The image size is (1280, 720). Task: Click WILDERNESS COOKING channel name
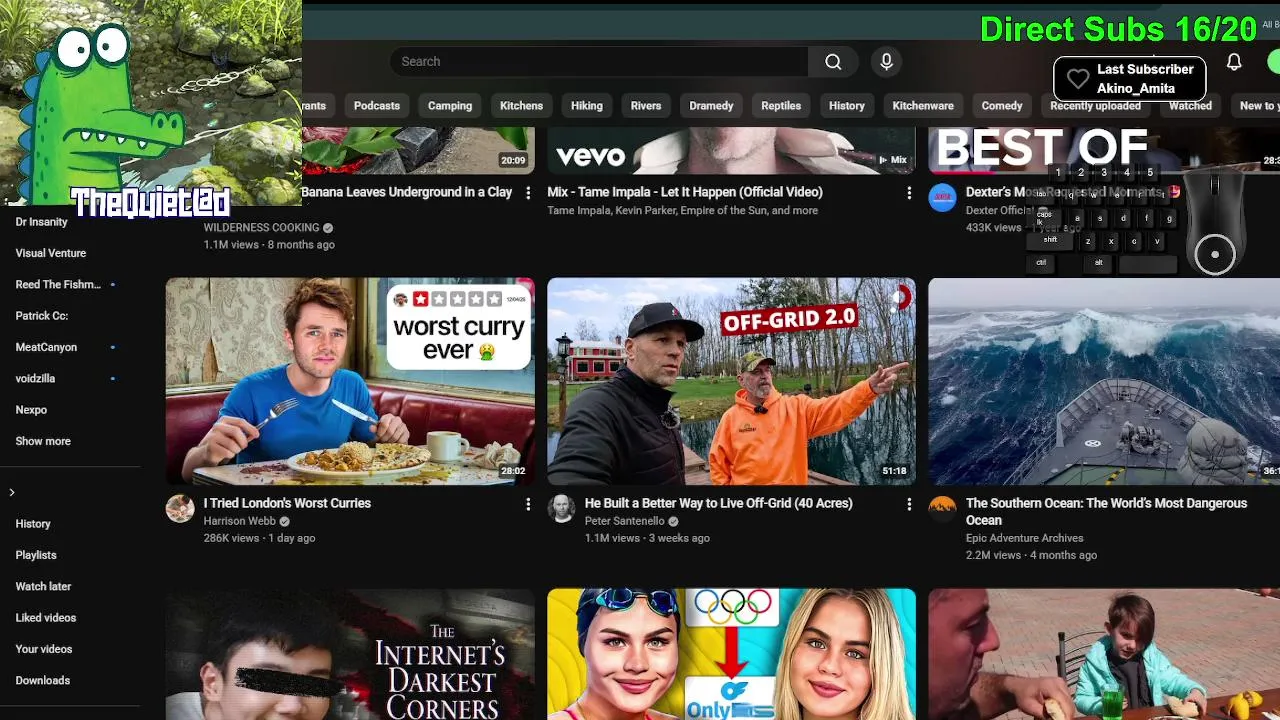coord(261,228)
